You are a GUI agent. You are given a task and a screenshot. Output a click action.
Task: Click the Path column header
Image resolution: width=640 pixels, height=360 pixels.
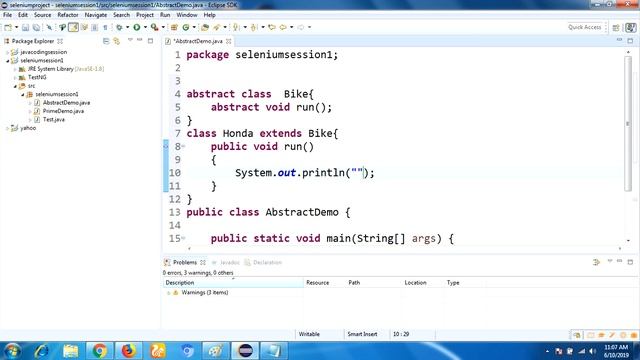373,282
